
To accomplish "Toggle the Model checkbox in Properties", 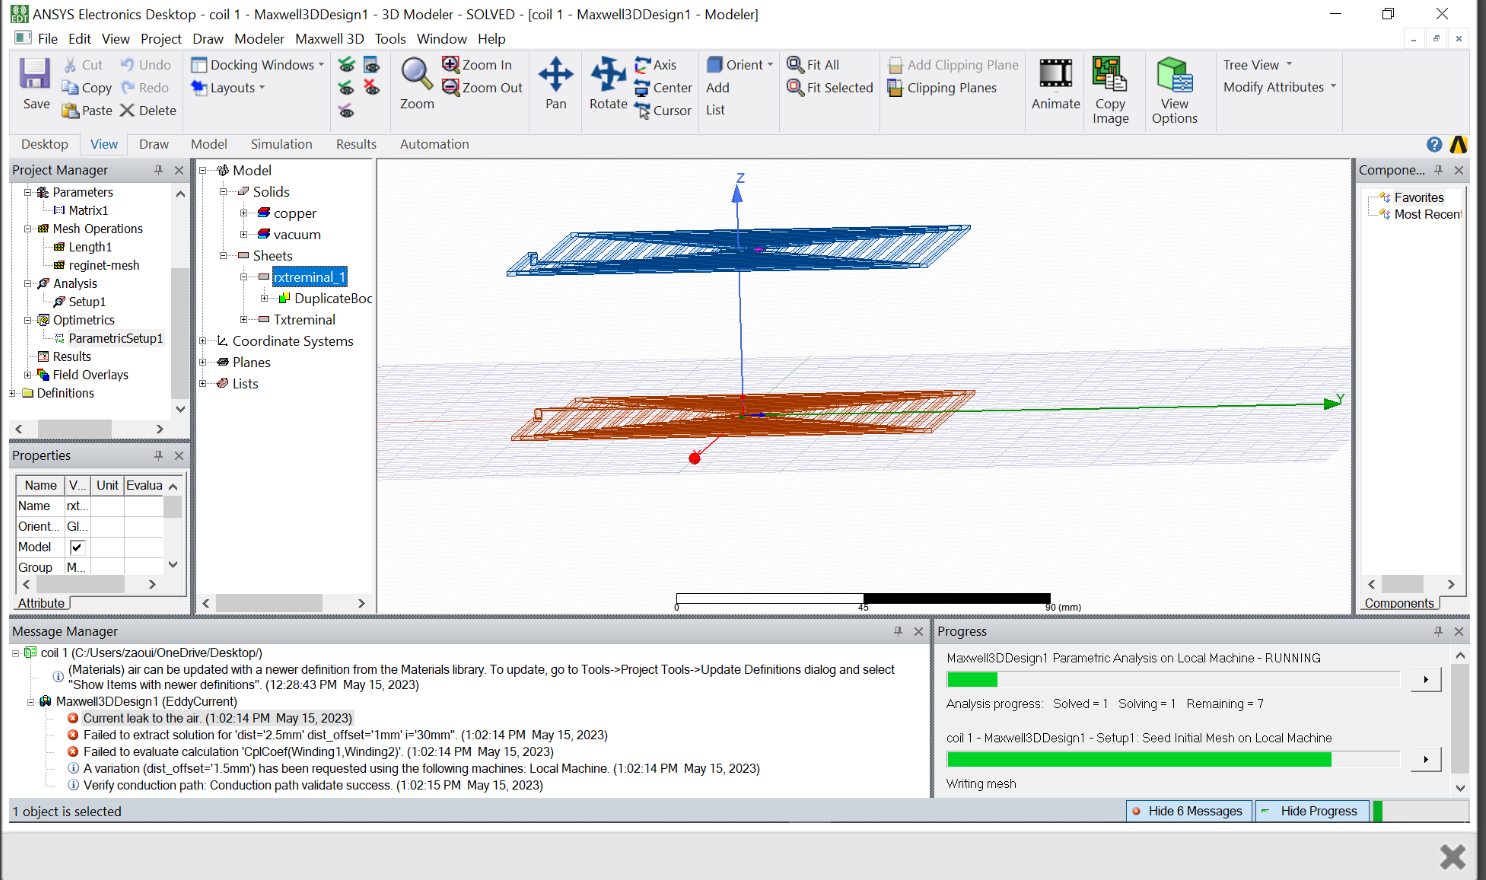I will [77, 547].
